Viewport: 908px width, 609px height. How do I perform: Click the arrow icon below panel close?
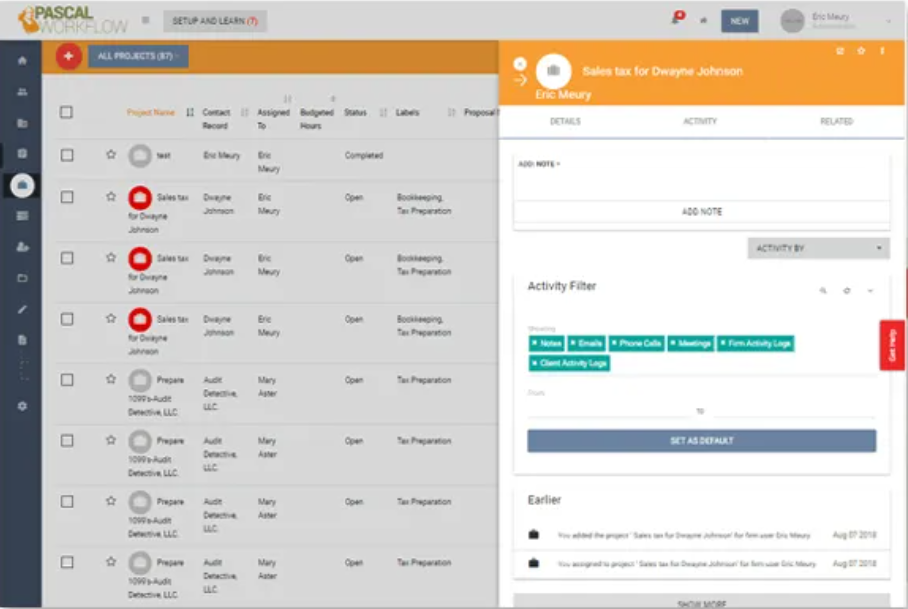[520, 80]
